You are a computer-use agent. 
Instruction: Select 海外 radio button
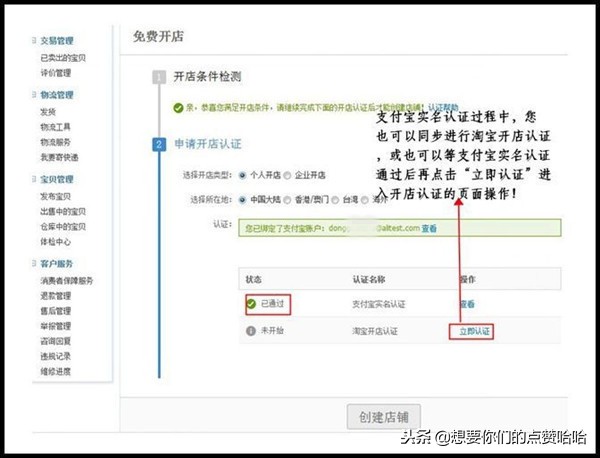(x=365, y=200)
